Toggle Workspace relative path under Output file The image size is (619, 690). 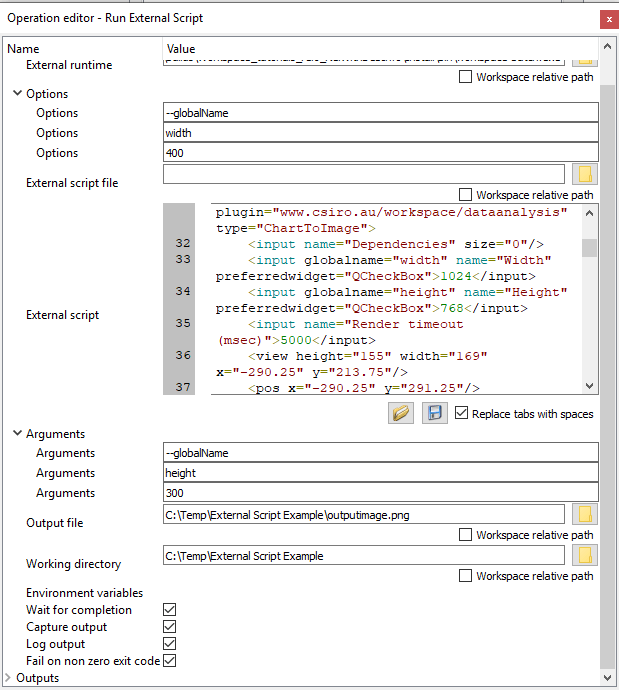[465, 535]
